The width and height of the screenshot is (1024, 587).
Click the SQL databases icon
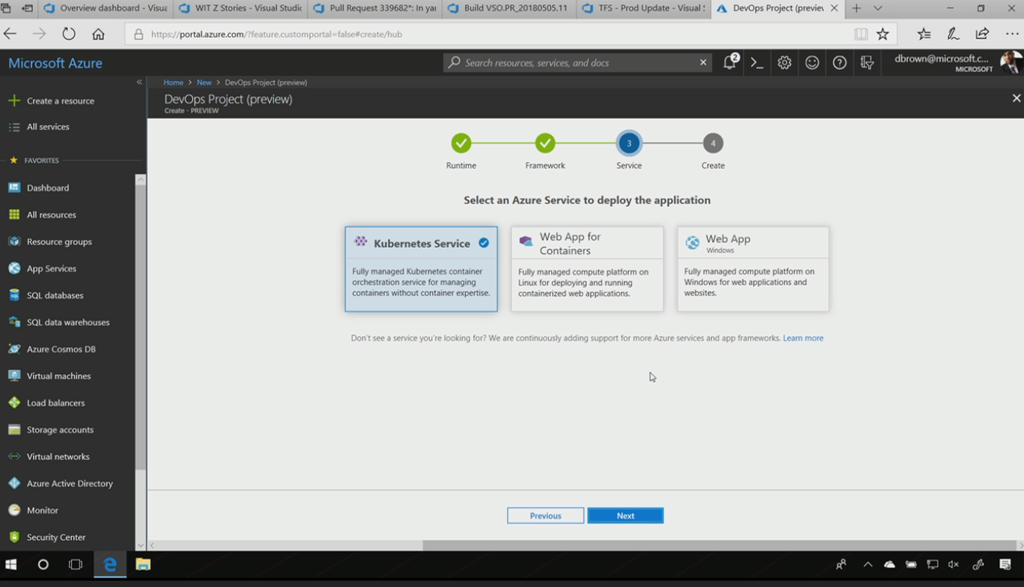pos(14,294)
